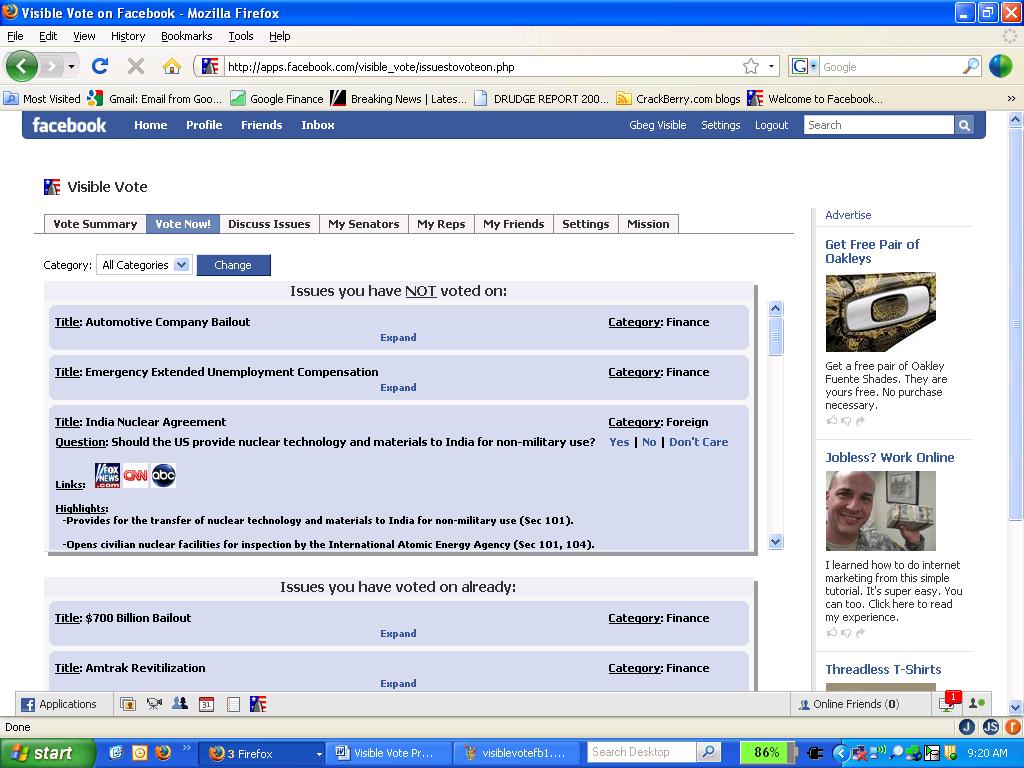Screen dimensions: 1024x768
Task: Bookmark page with the star icon
Action: [751, 66]
